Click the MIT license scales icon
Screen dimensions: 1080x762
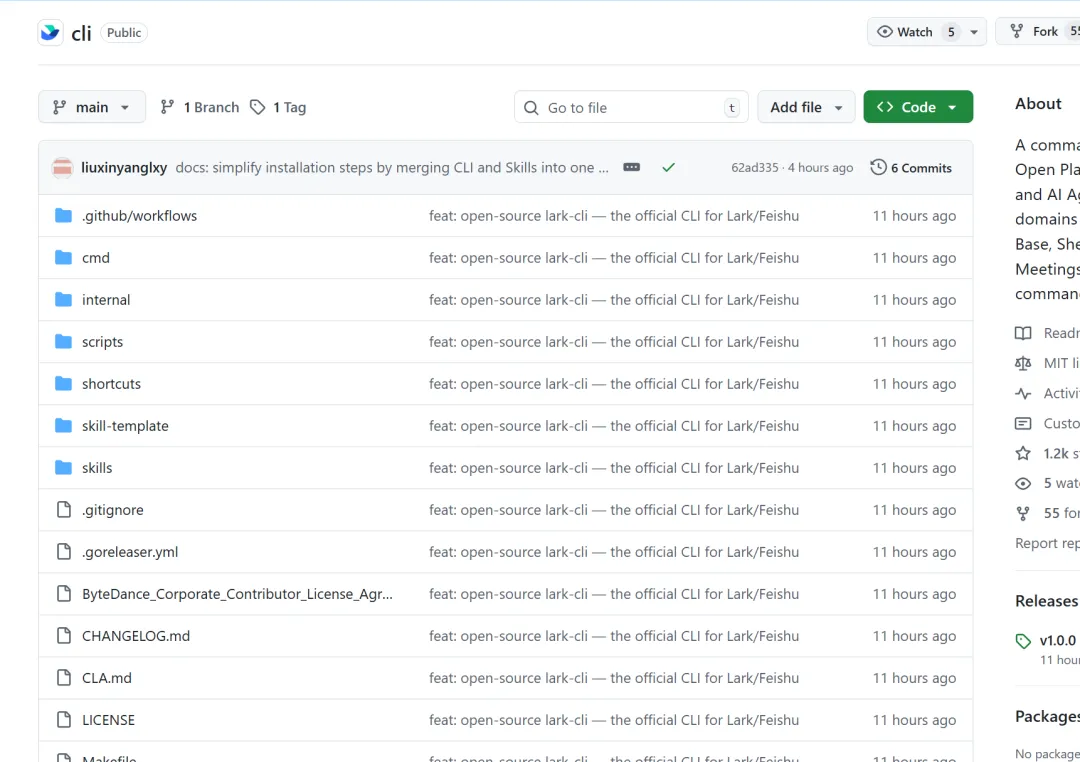click(x=1023, y=363)
